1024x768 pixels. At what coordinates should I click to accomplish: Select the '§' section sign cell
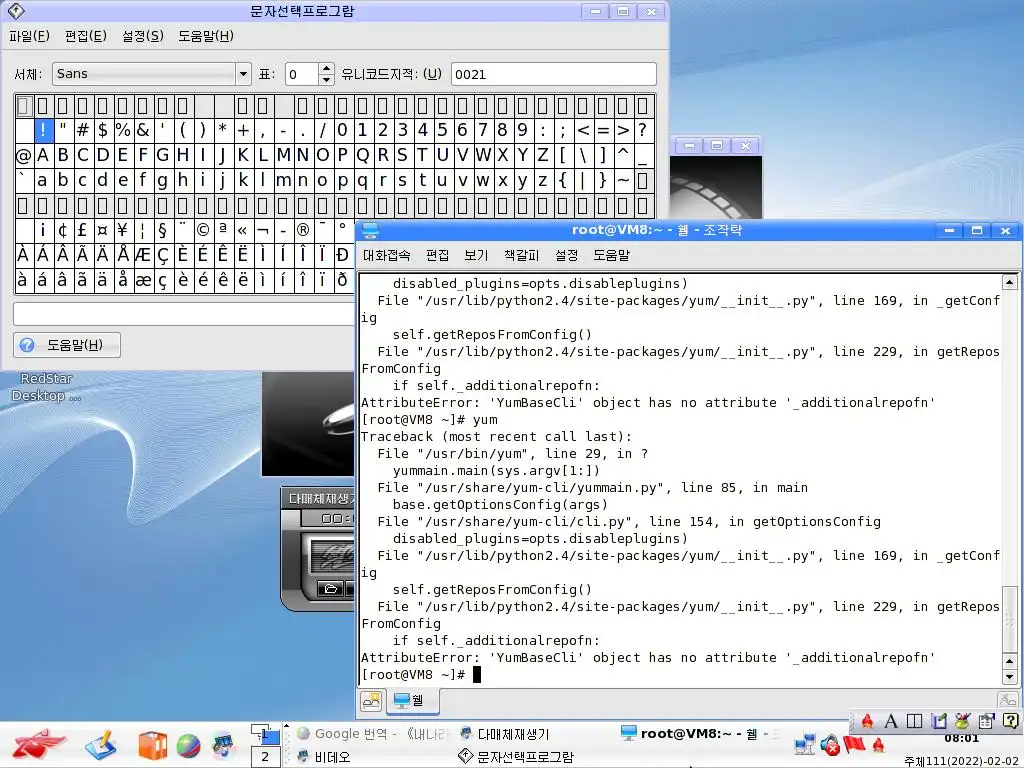[x=163, y=230]
